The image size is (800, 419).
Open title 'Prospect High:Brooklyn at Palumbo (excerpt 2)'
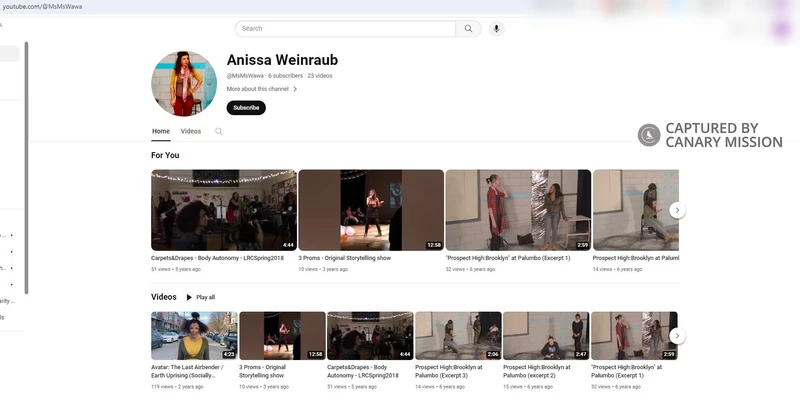[x=537, y=371]
